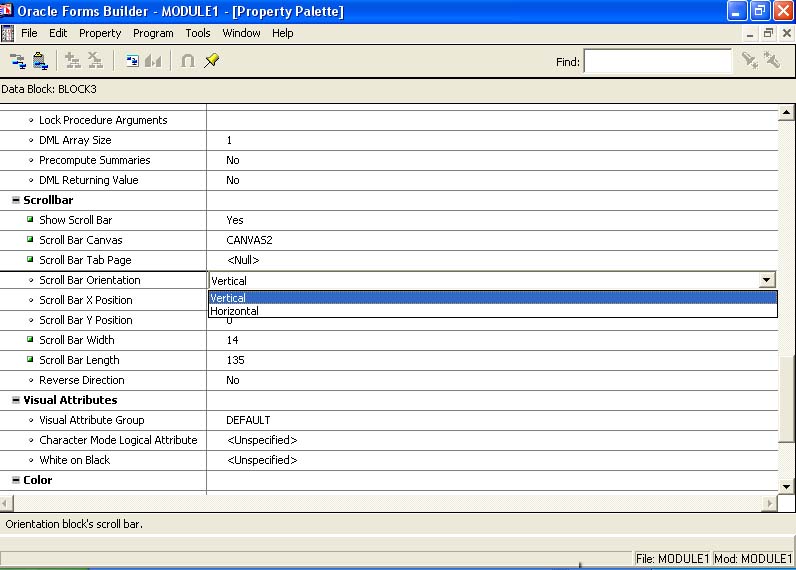Open the Property menu
Image resolution: width=796 pixels, height=570 pixels.
pos(100,33)
